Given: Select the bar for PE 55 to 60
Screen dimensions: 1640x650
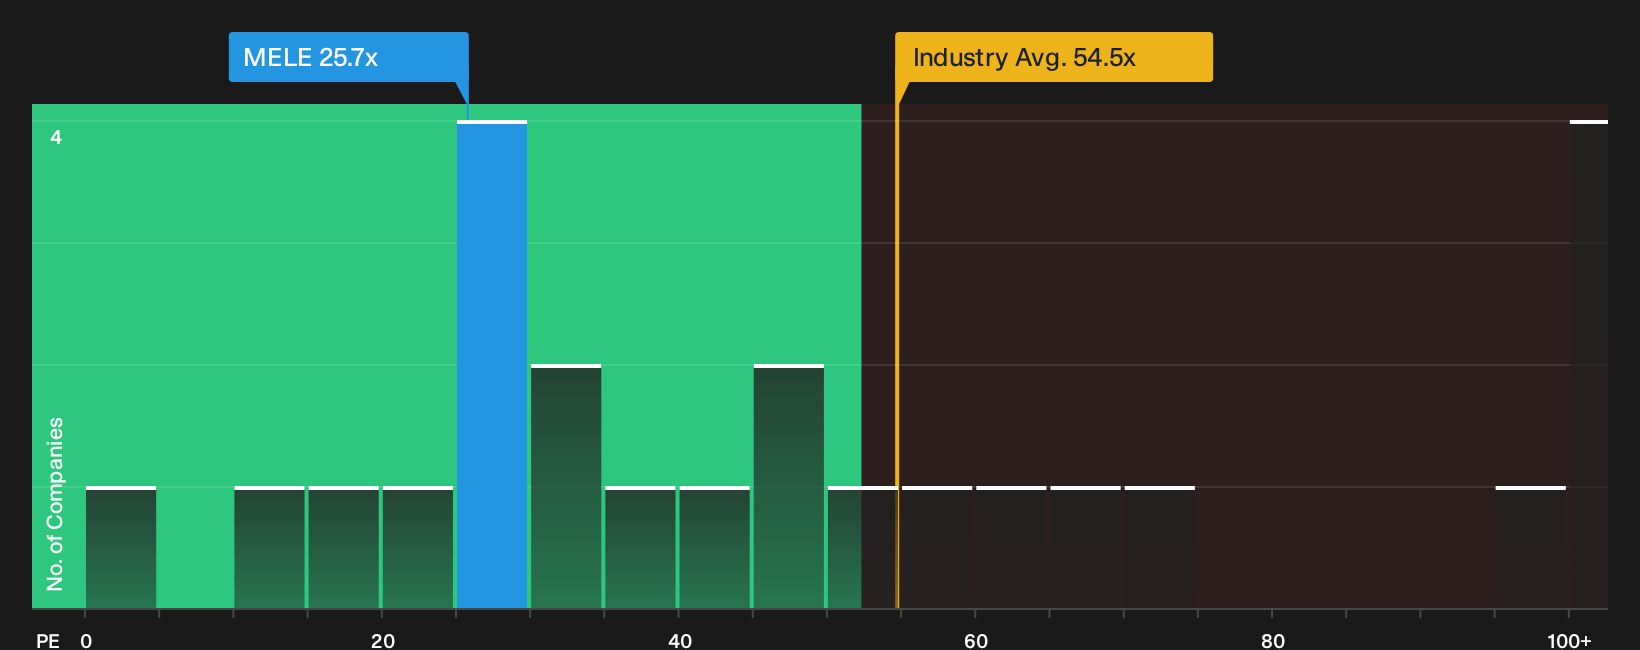Looking at the screenshot, I should point(937,547).
